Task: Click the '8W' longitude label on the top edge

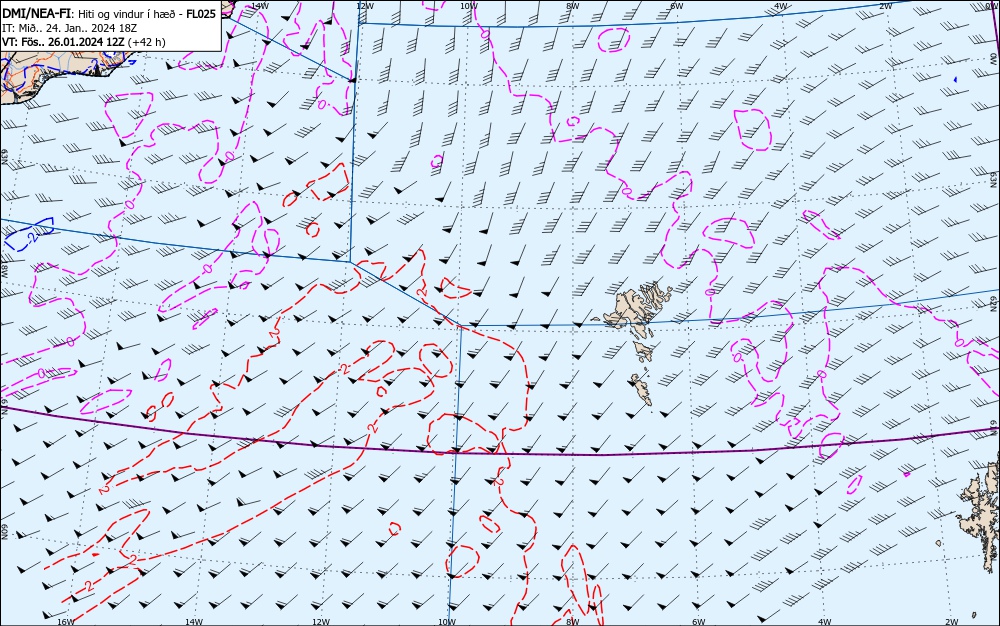Action: [573, 6]
